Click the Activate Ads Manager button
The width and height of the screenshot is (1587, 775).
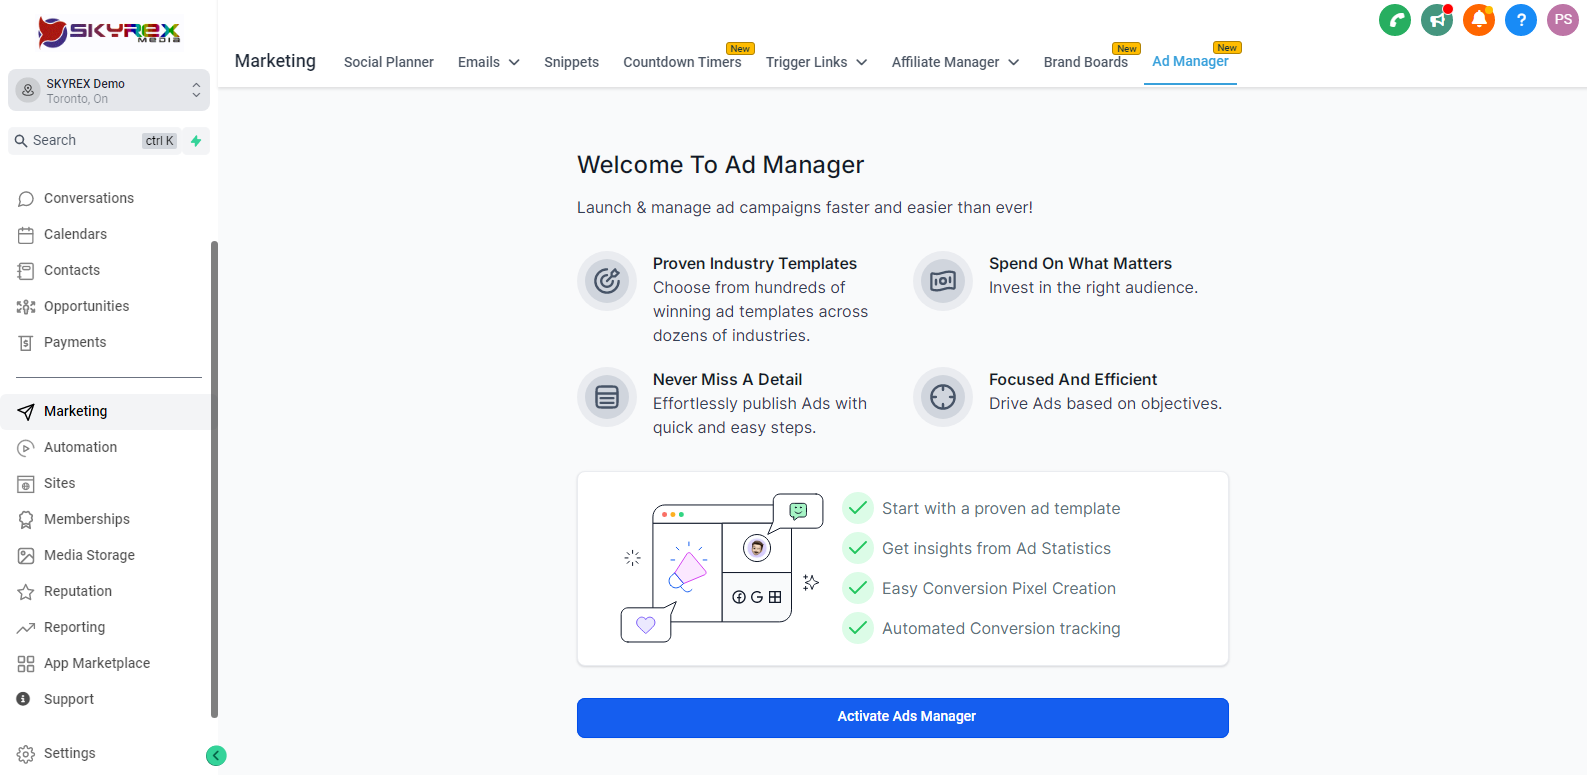tap(903, 718)
